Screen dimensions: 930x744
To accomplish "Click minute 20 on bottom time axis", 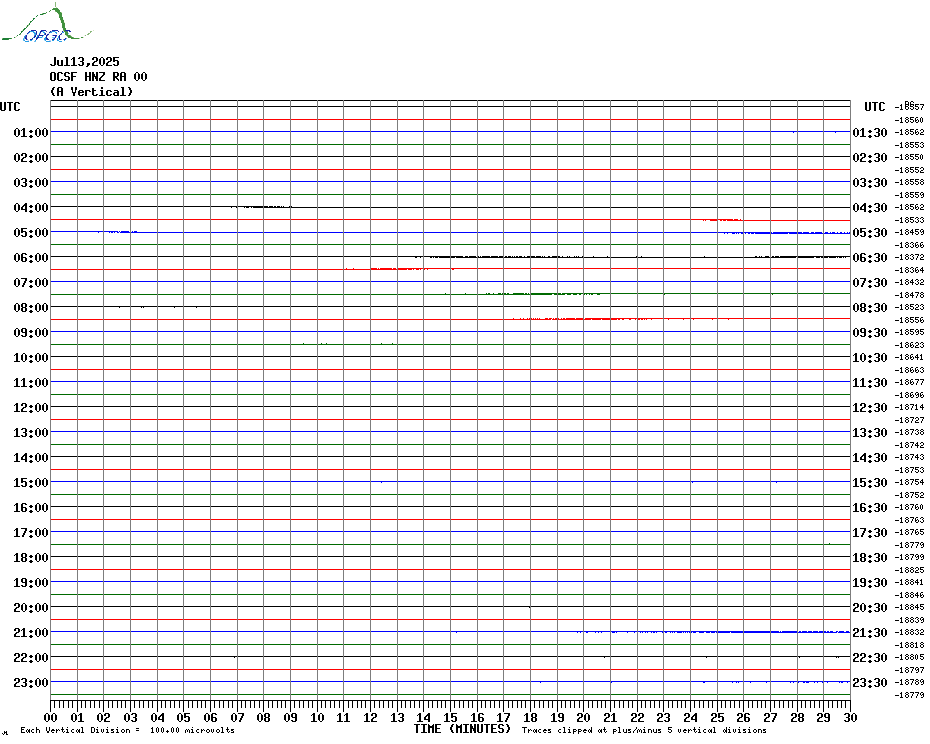I will 584,718.
